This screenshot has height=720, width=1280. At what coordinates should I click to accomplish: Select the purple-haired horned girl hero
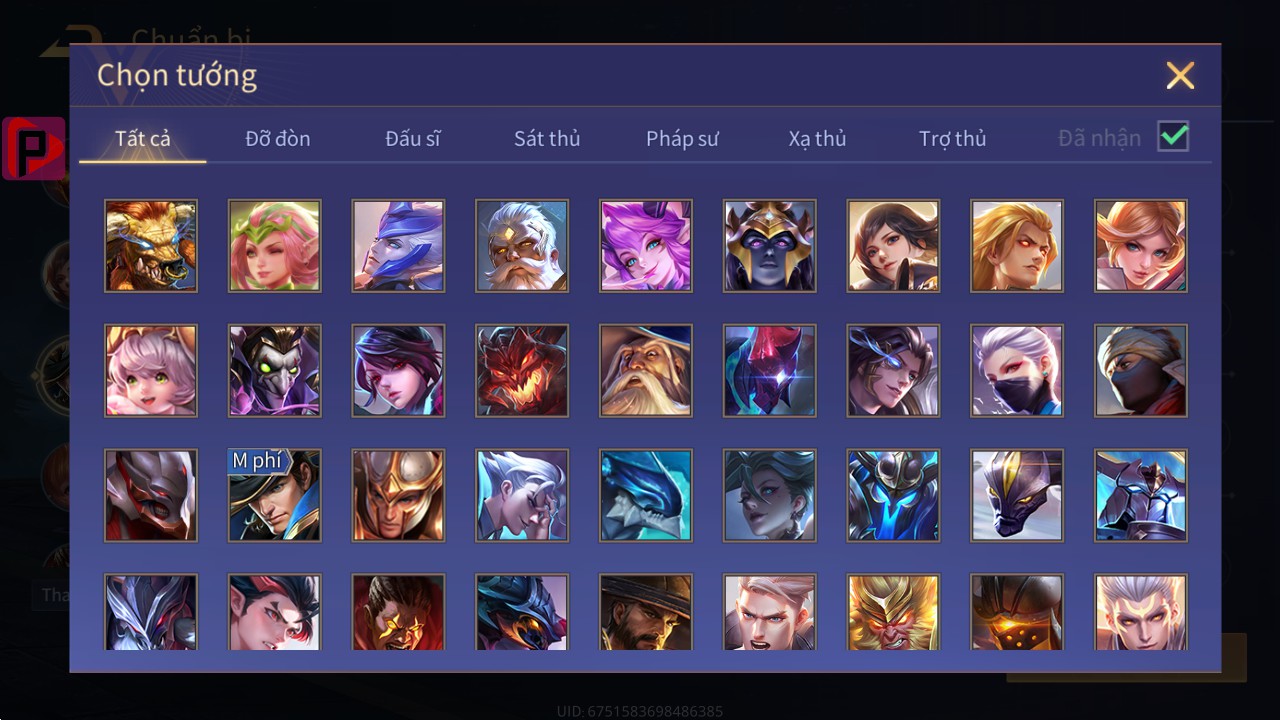tap(646, 245)
